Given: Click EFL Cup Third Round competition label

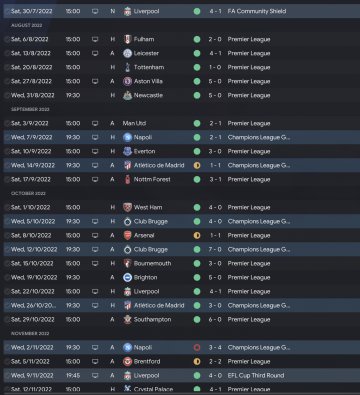Looking at the screenshot, I should [x=256, y=375].
